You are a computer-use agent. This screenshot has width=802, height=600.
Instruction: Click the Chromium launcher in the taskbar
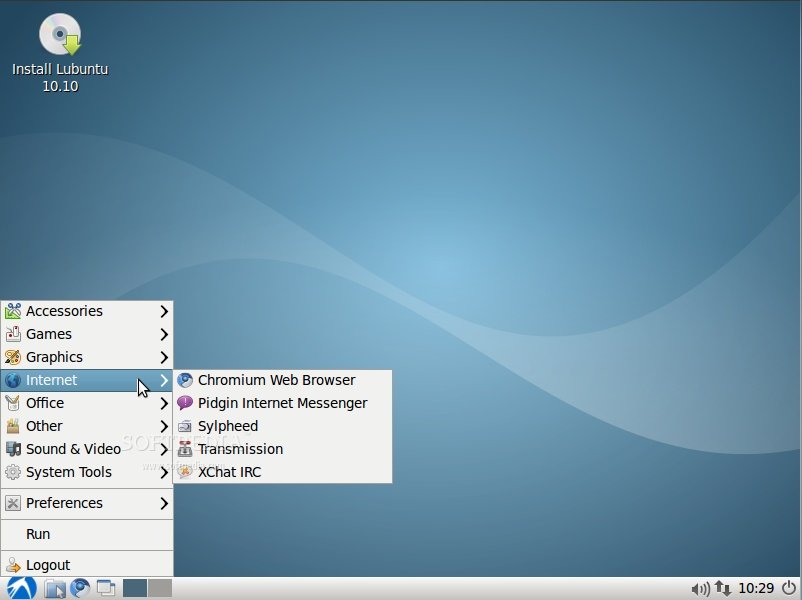80,588
